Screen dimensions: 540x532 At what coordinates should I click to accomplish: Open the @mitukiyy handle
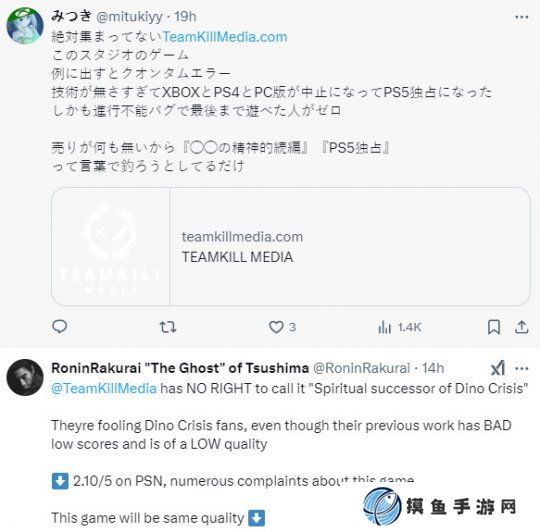(x=129, y=17)
